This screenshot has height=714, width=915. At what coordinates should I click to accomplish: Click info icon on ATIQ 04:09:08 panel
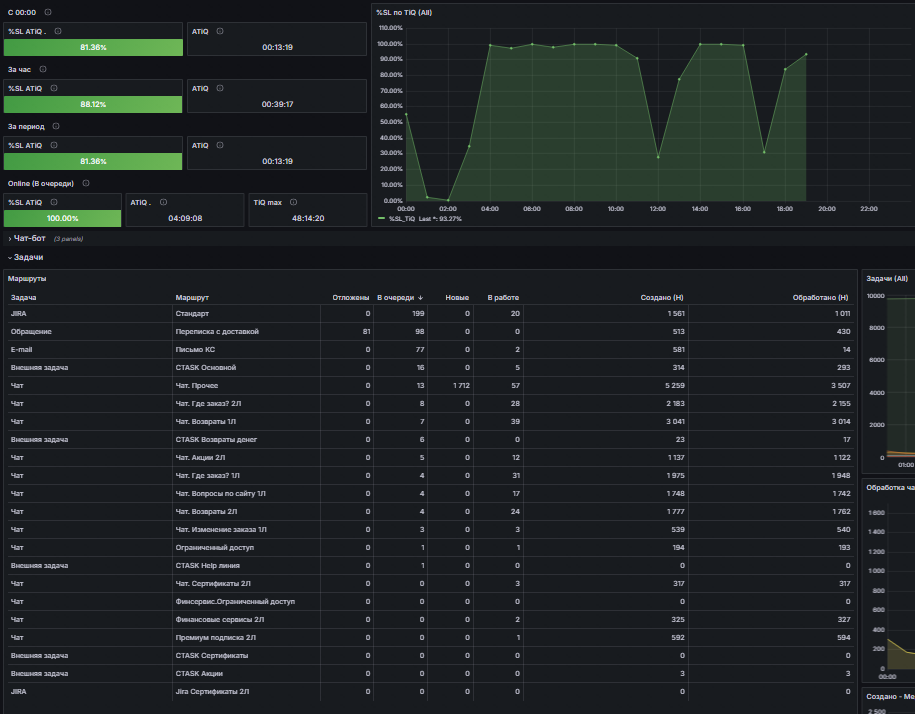tap(163, 202)
